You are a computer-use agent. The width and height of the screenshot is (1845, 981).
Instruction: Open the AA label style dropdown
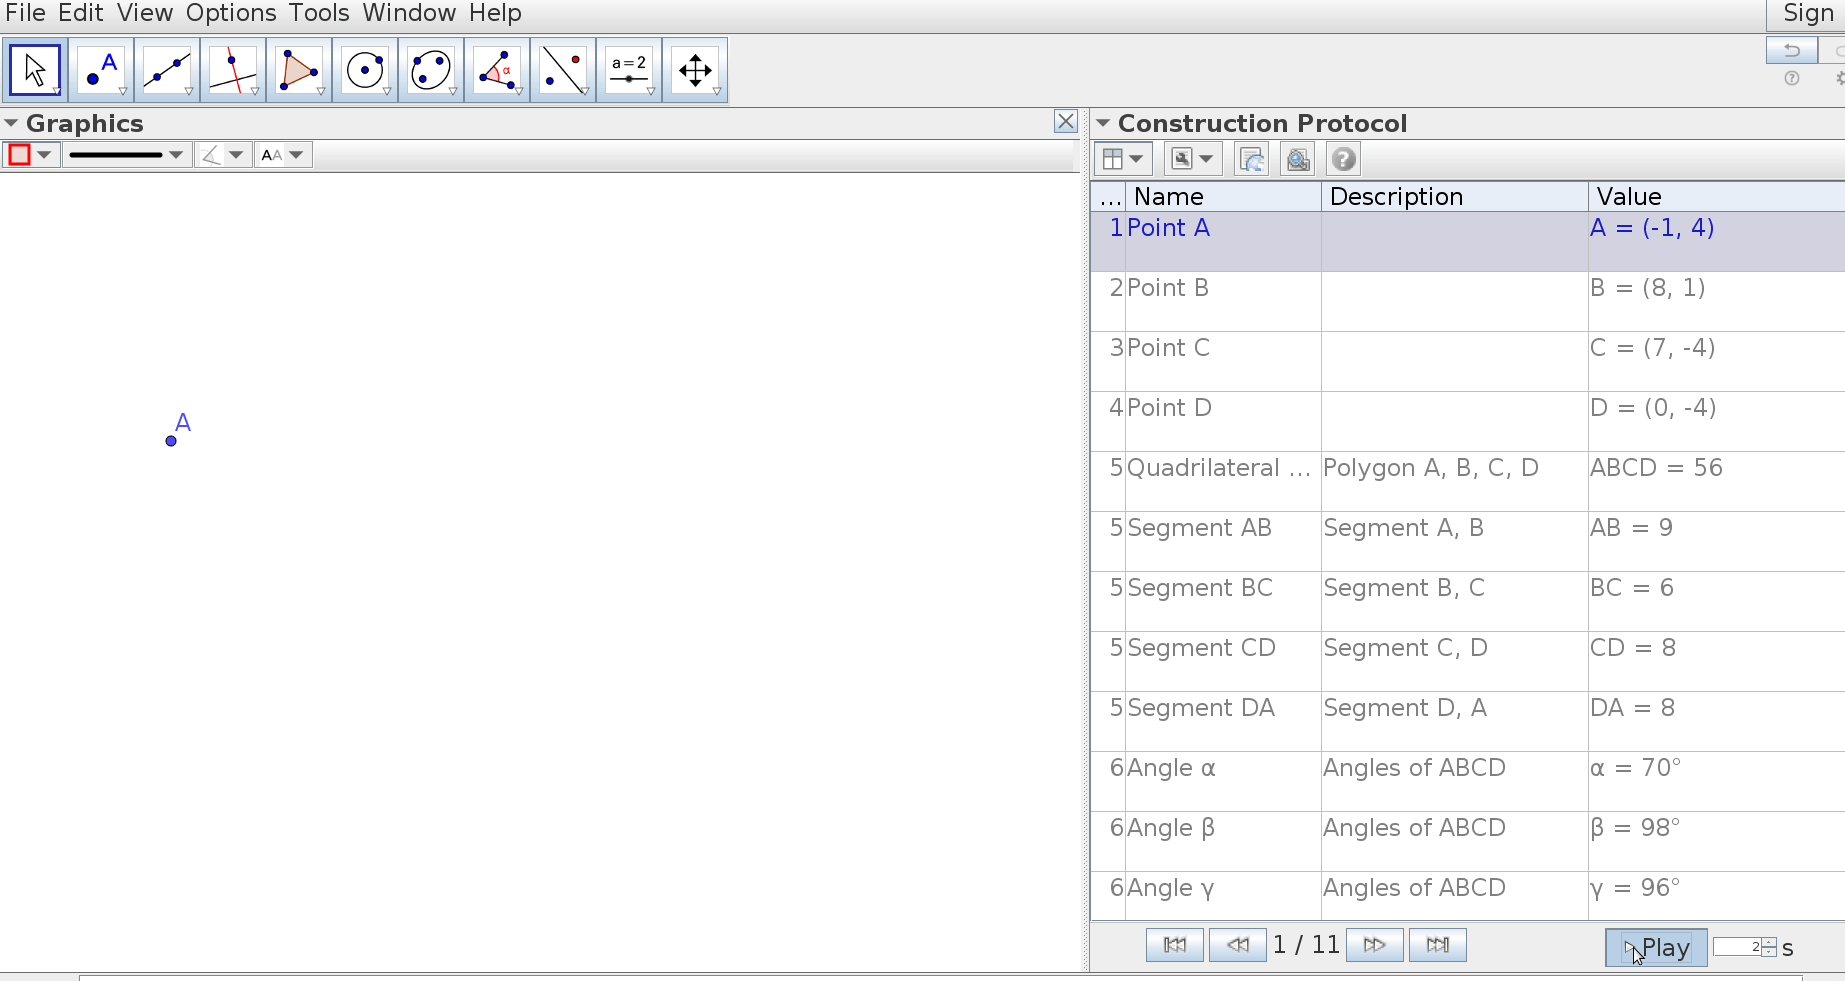pyautogui.click(x=283, y=155)
